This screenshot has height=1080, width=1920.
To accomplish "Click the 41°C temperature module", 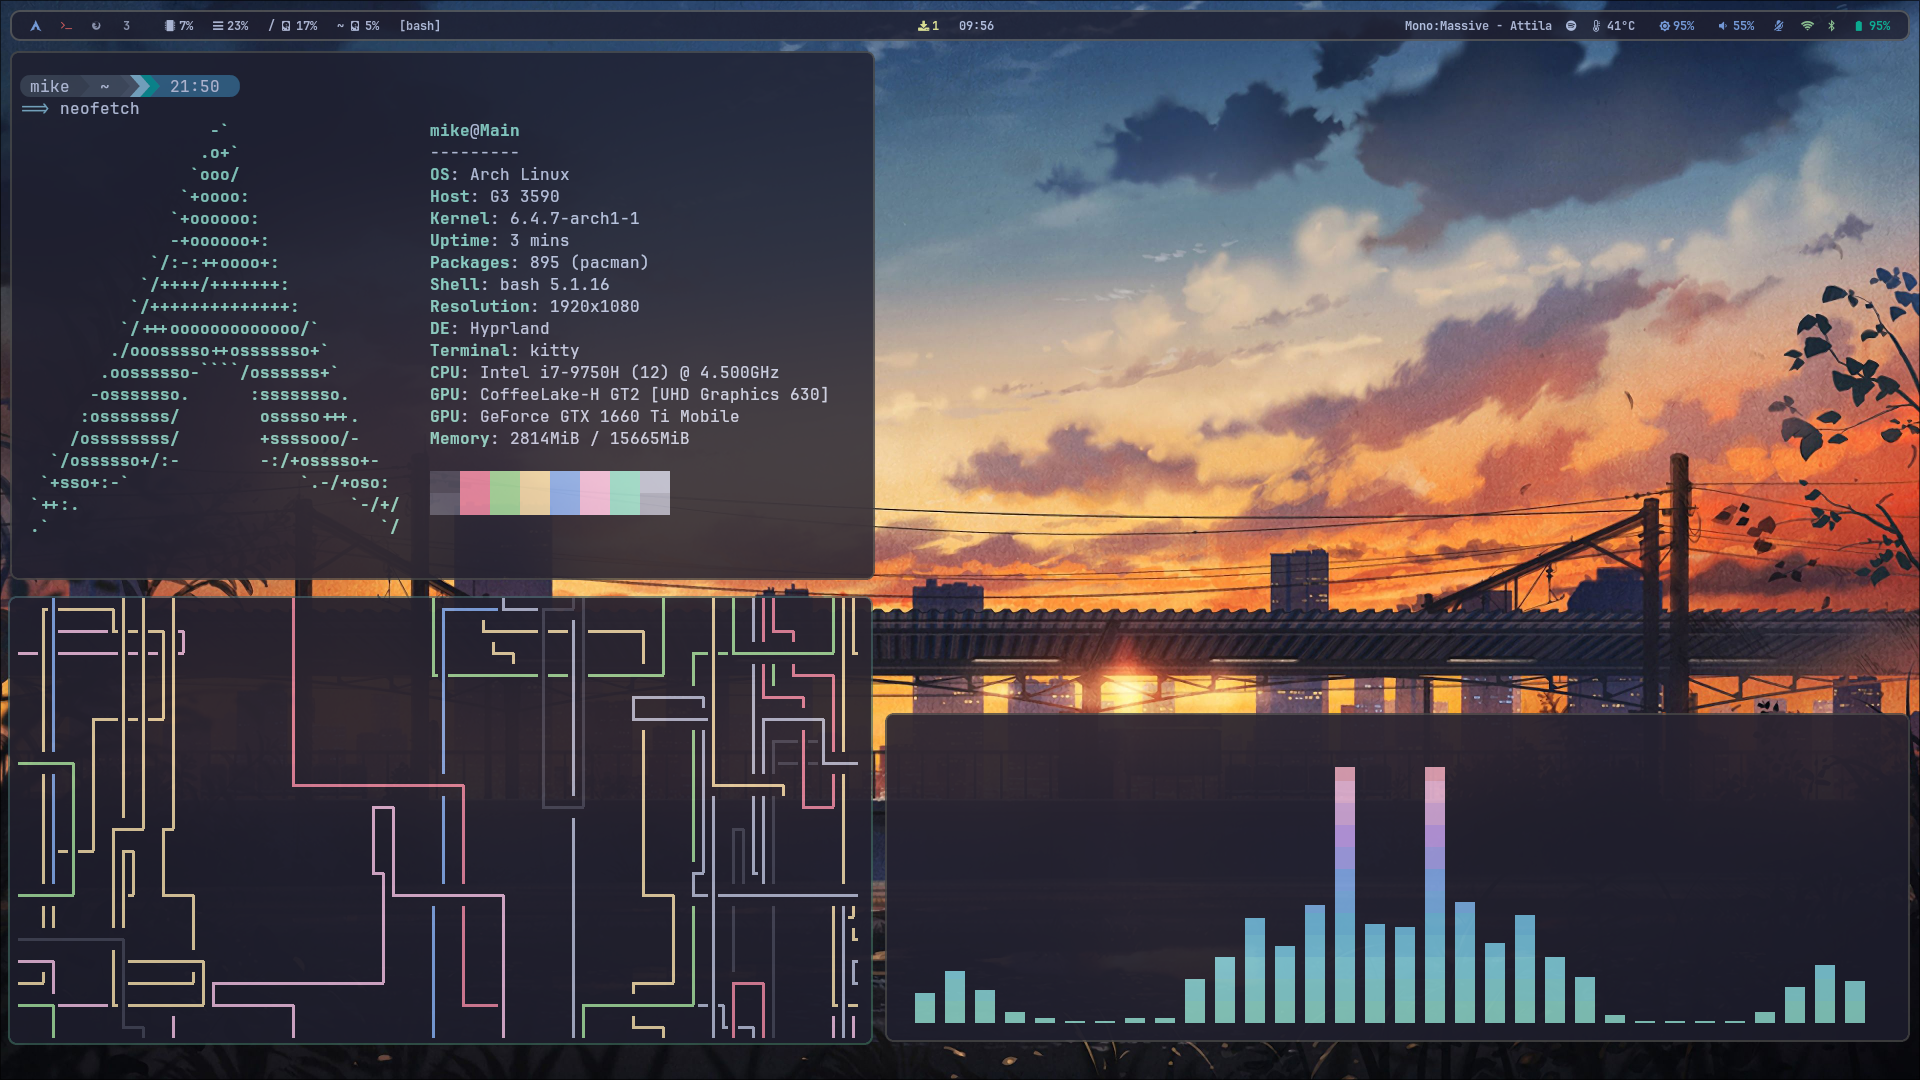I will click(x=1613, y=26).
